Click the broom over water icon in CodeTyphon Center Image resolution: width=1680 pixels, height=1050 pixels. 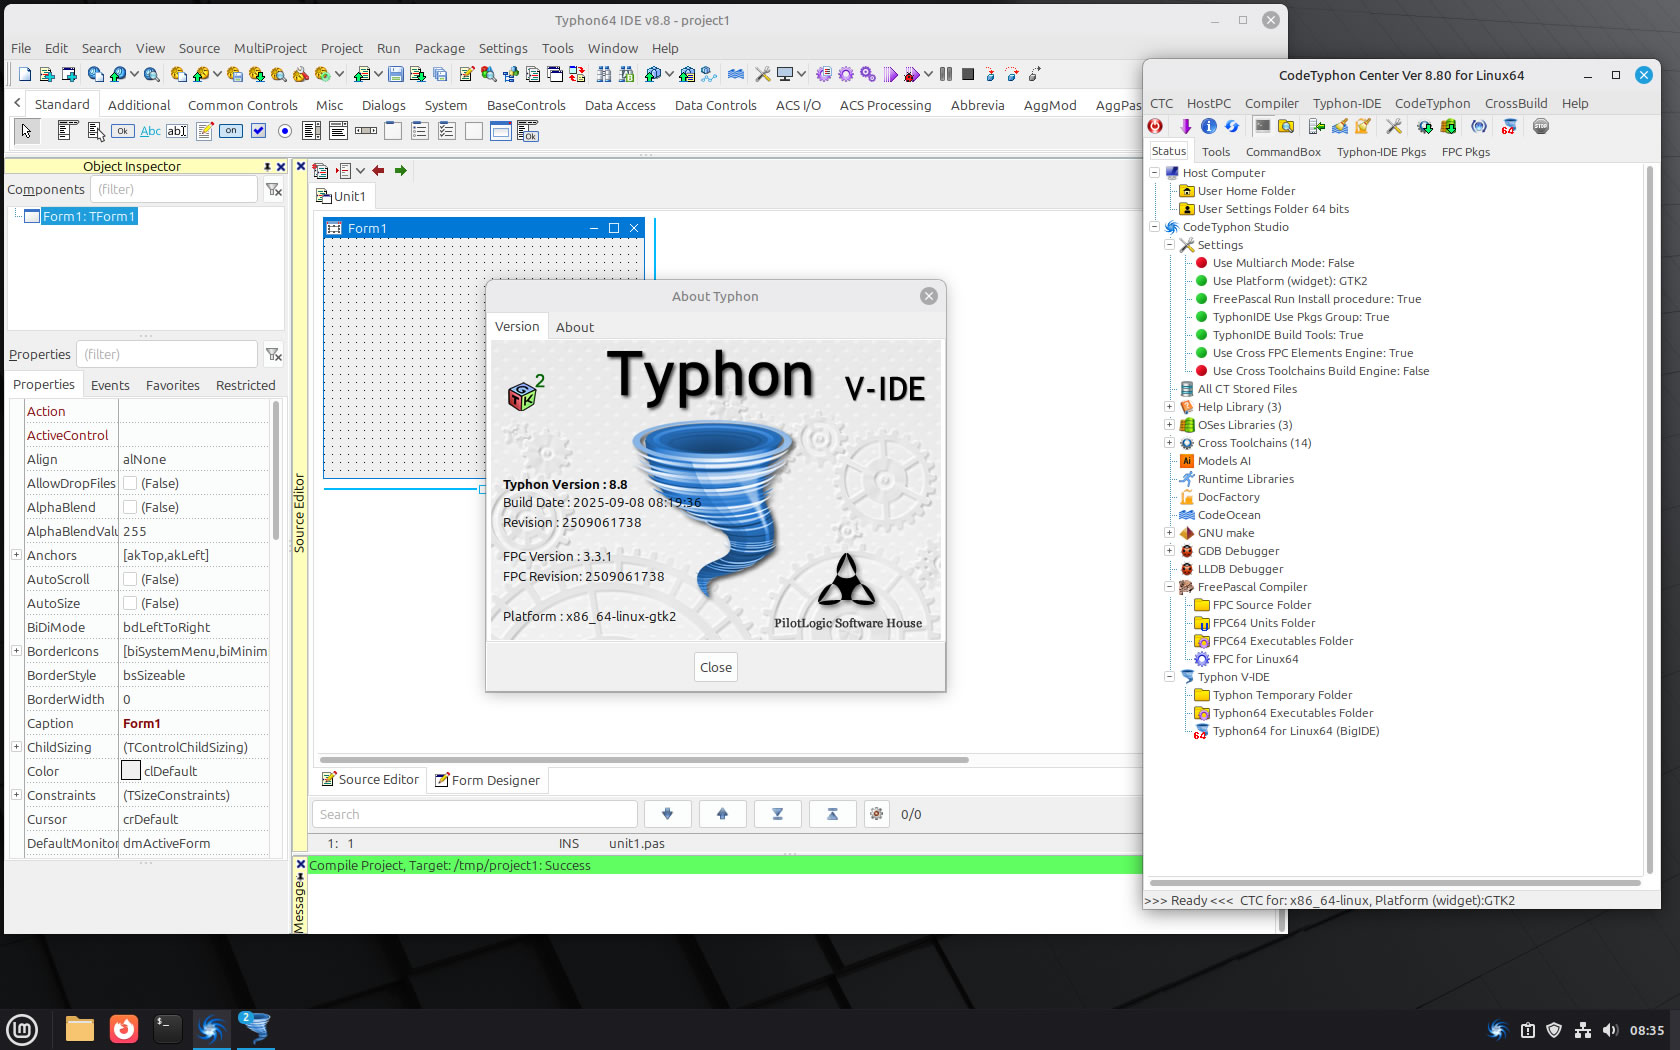coord(1340,126)
